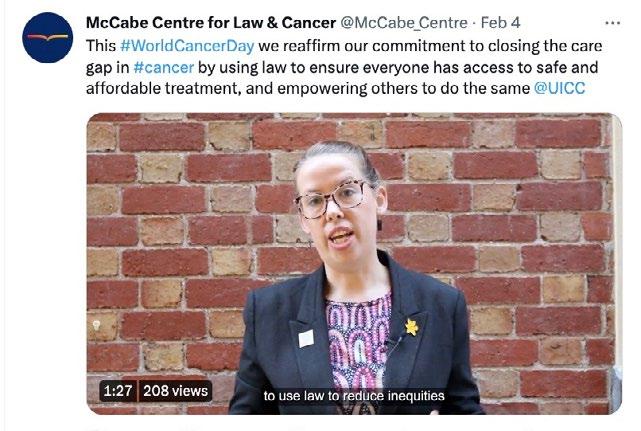
Task: Click the 1:27 duration badge
Action: click(x=118, y=391)
